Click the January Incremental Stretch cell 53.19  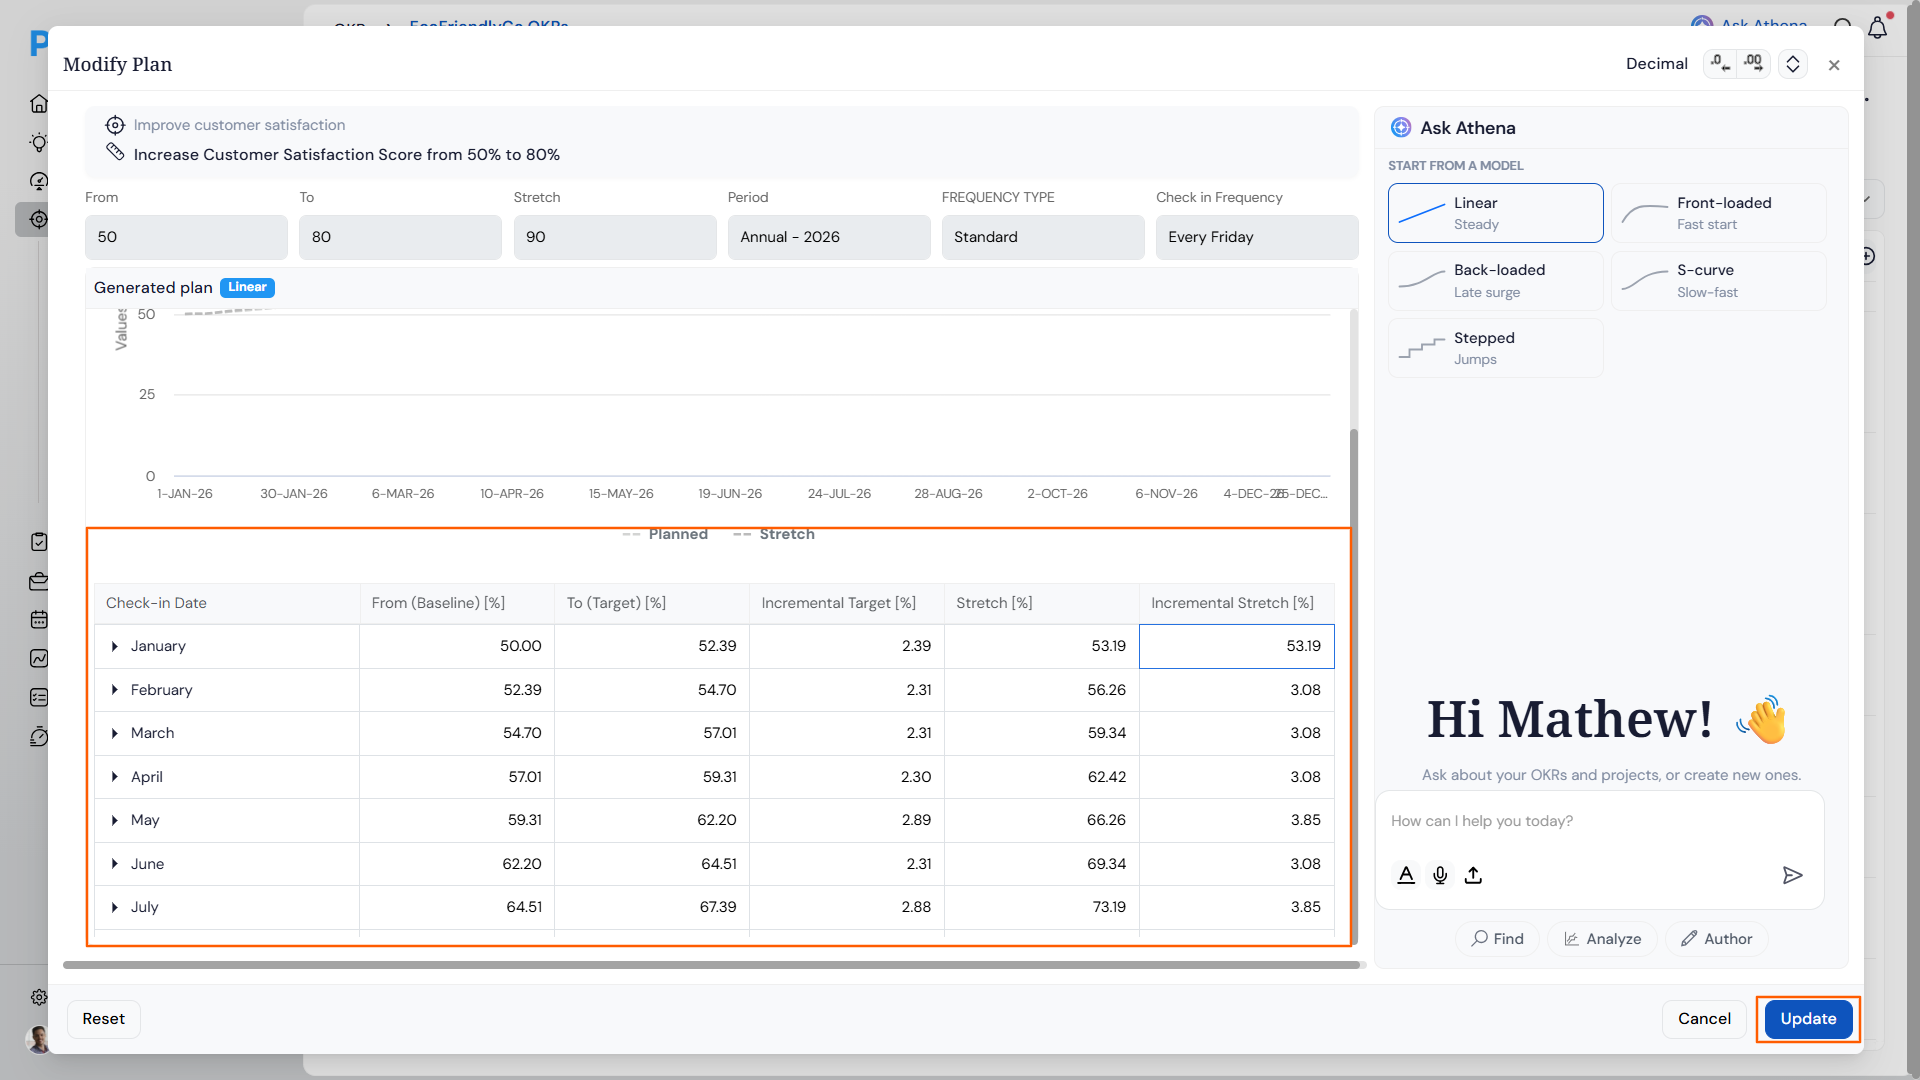click(x=1237, y=647)
